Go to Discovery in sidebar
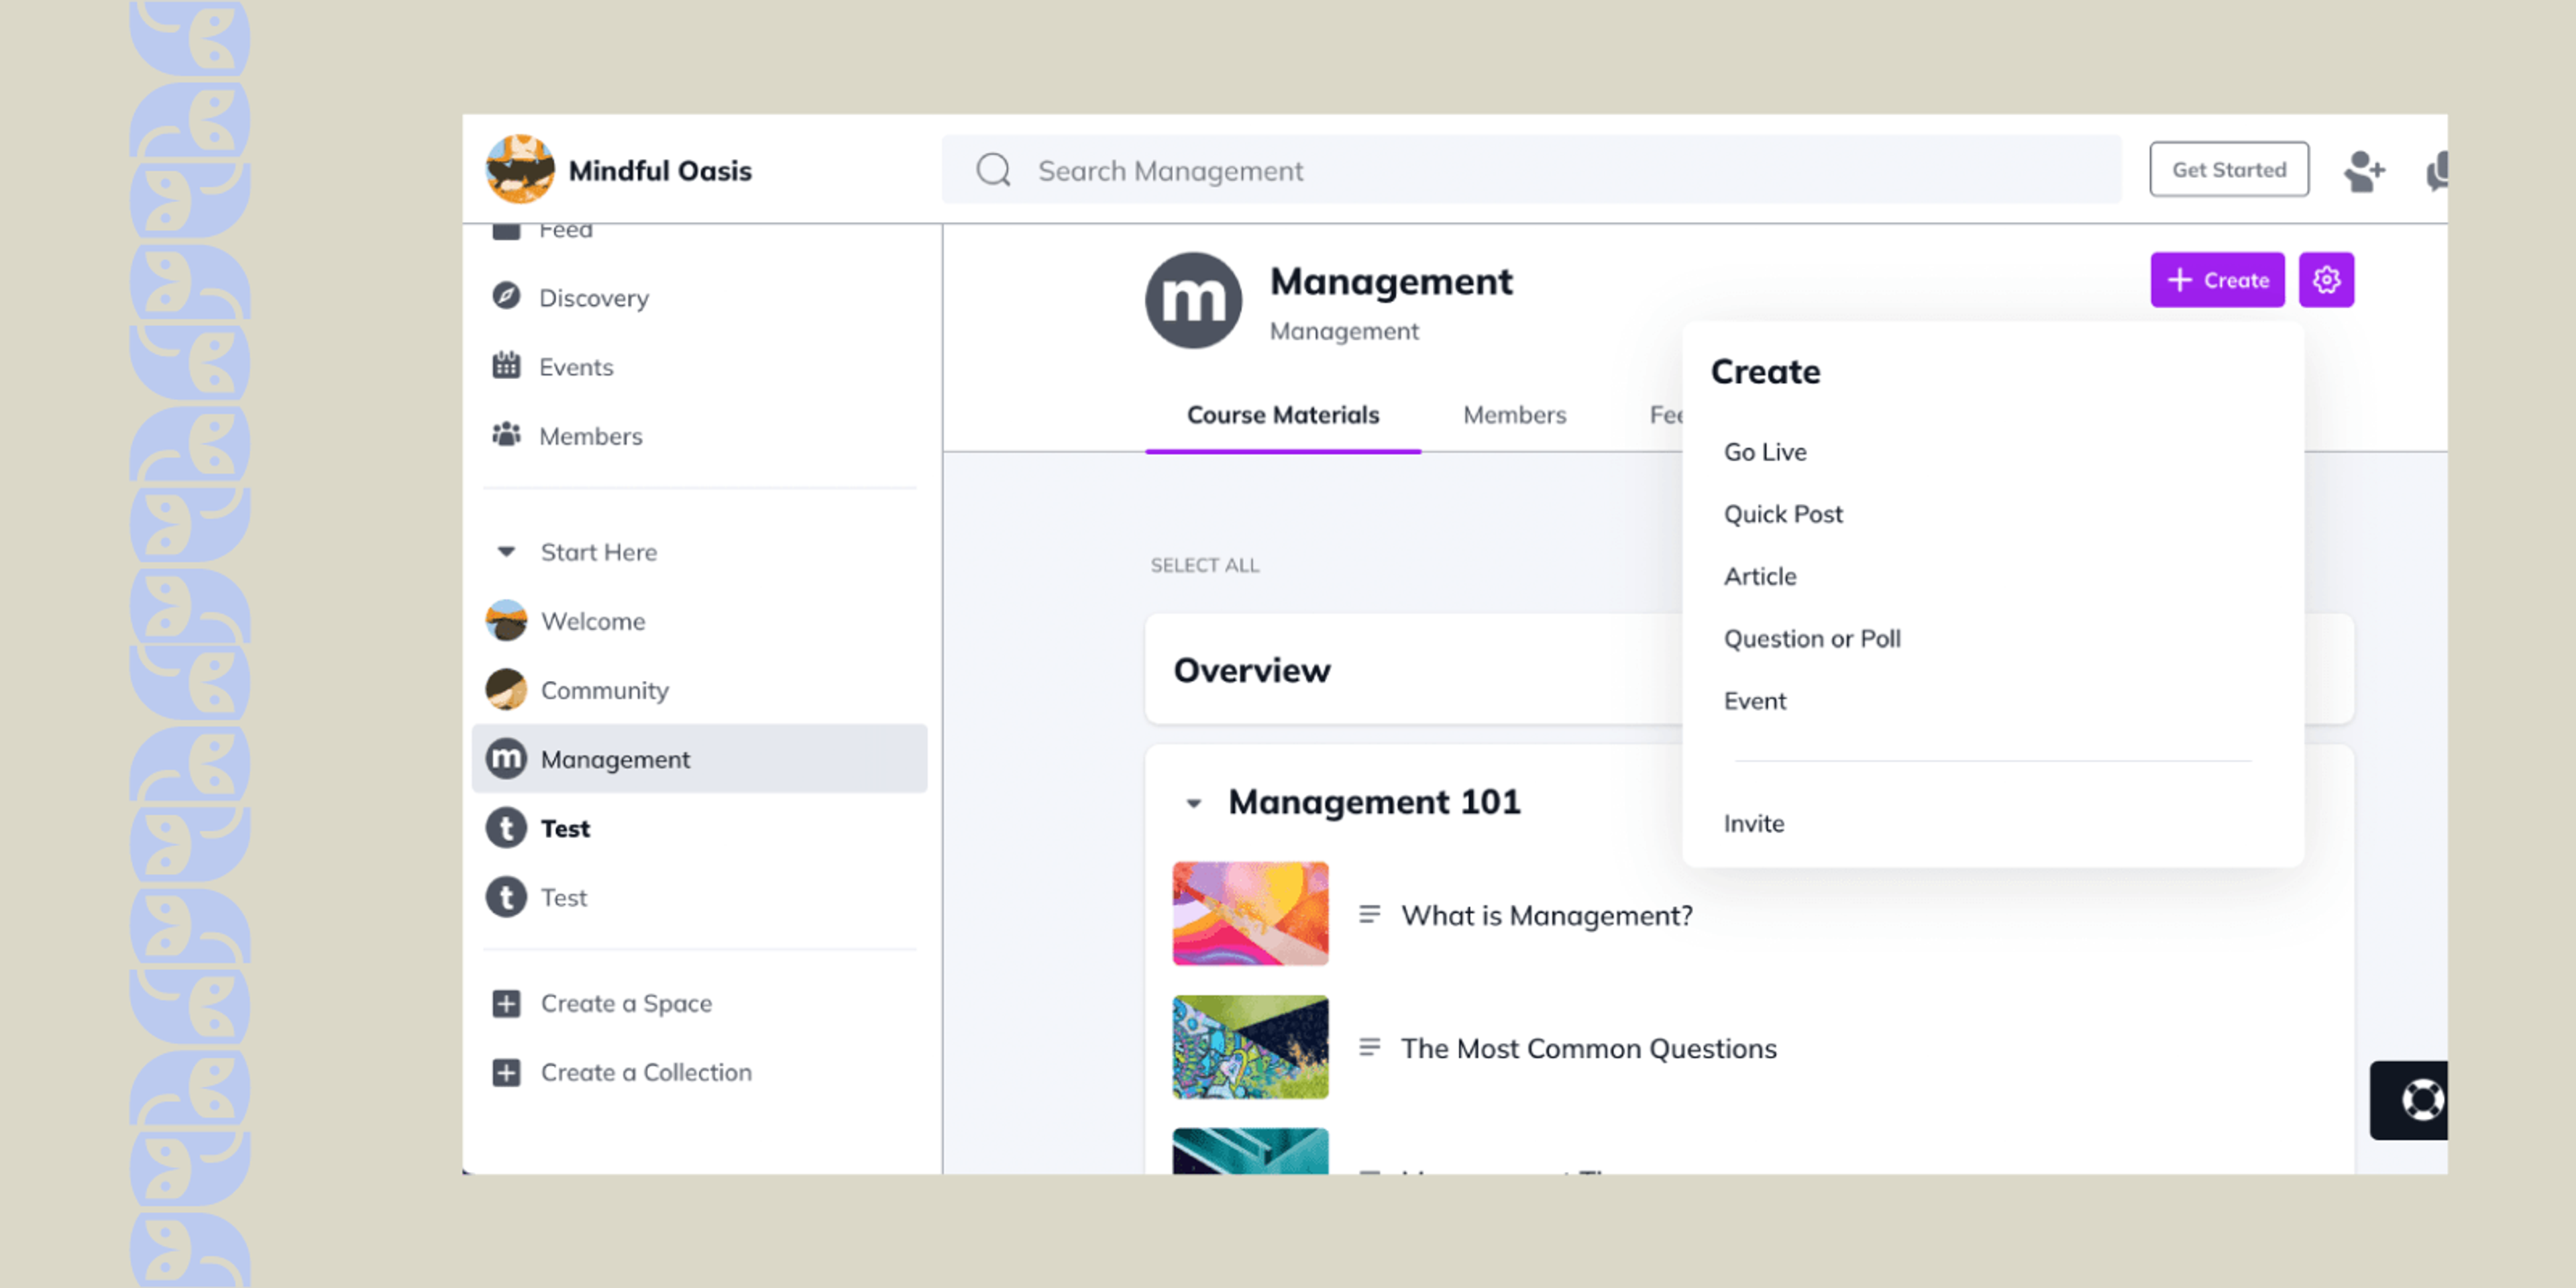2576x1288 pixels. pos(594,298)
